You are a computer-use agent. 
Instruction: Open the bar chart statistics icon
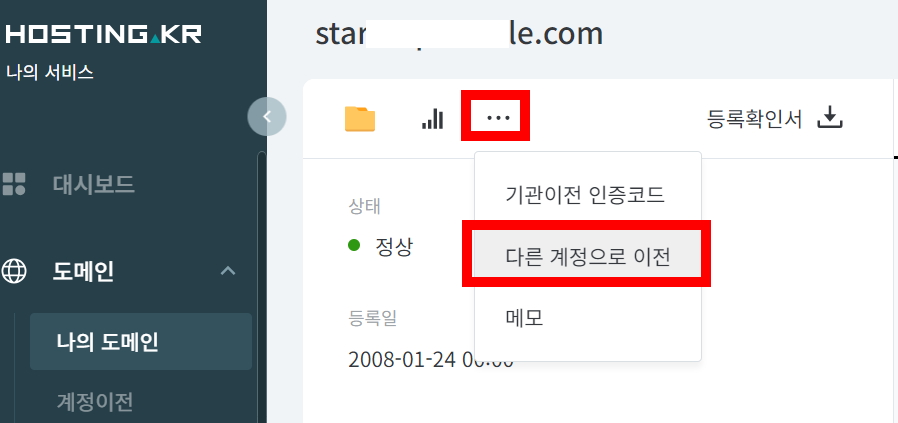pos(432,119)
